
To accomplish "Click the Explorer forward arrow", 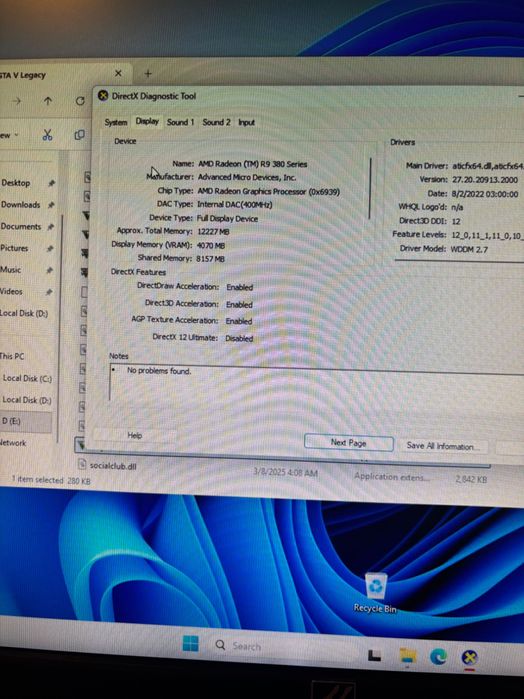I will [x=17, y=101].
